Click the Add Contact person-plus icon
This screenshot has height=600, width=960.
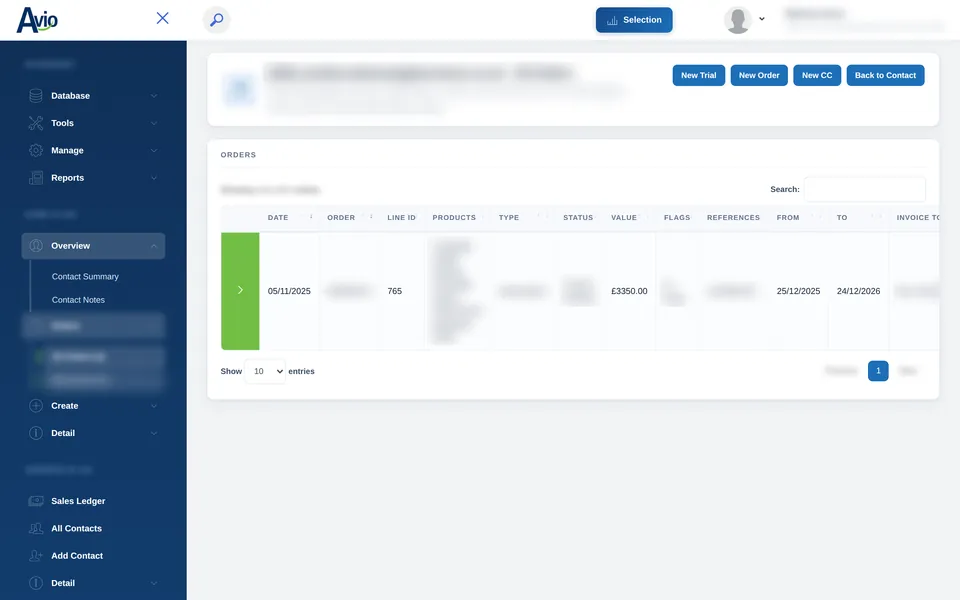tap(36, 556)
